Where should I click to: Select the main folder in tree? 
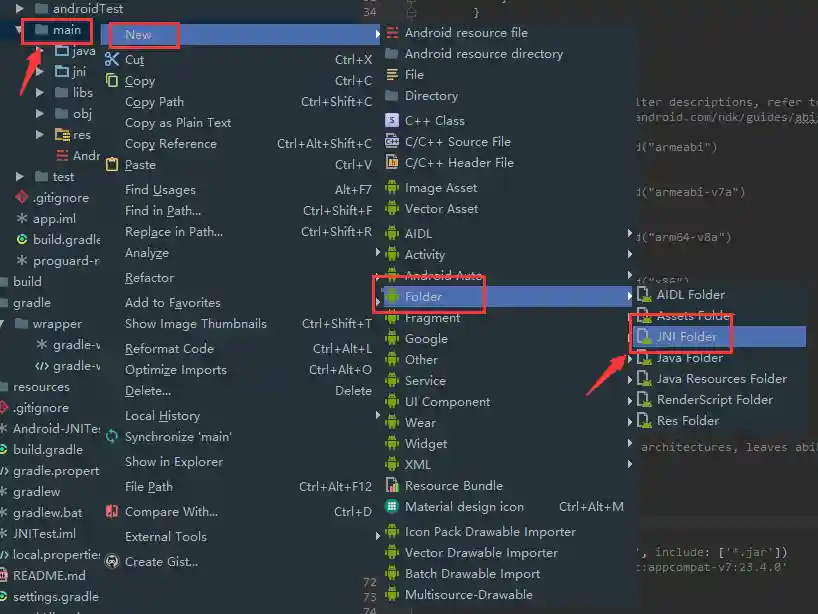67,30
